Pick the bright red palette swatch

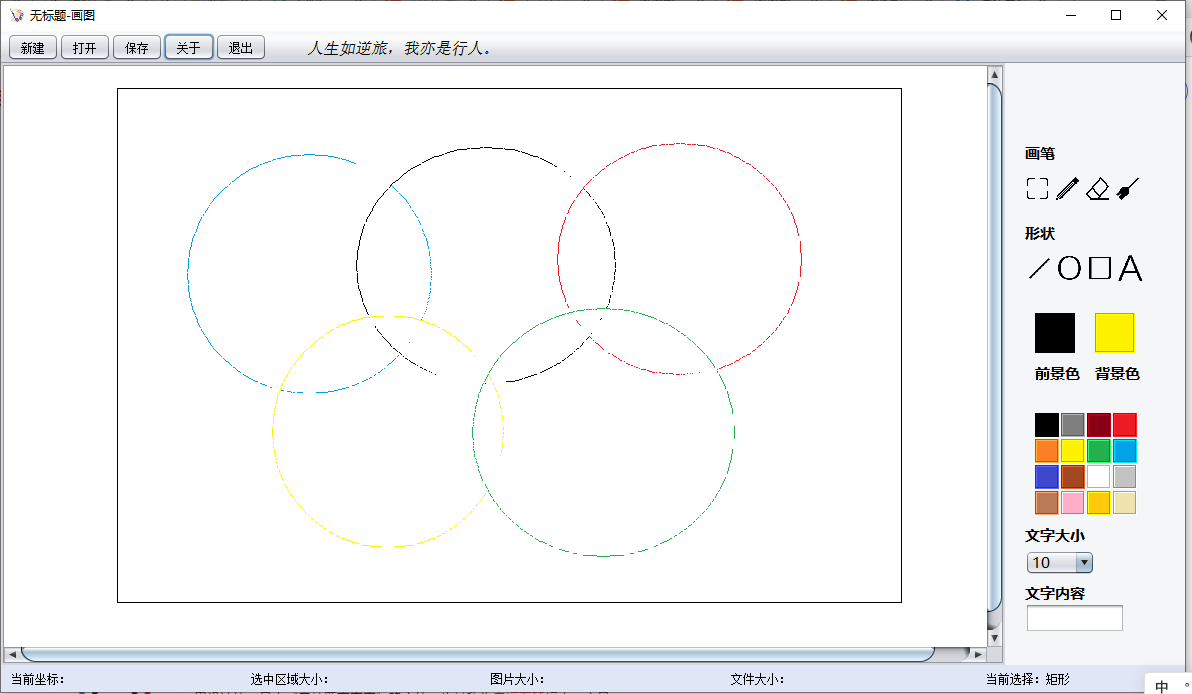pos(1124,425)
